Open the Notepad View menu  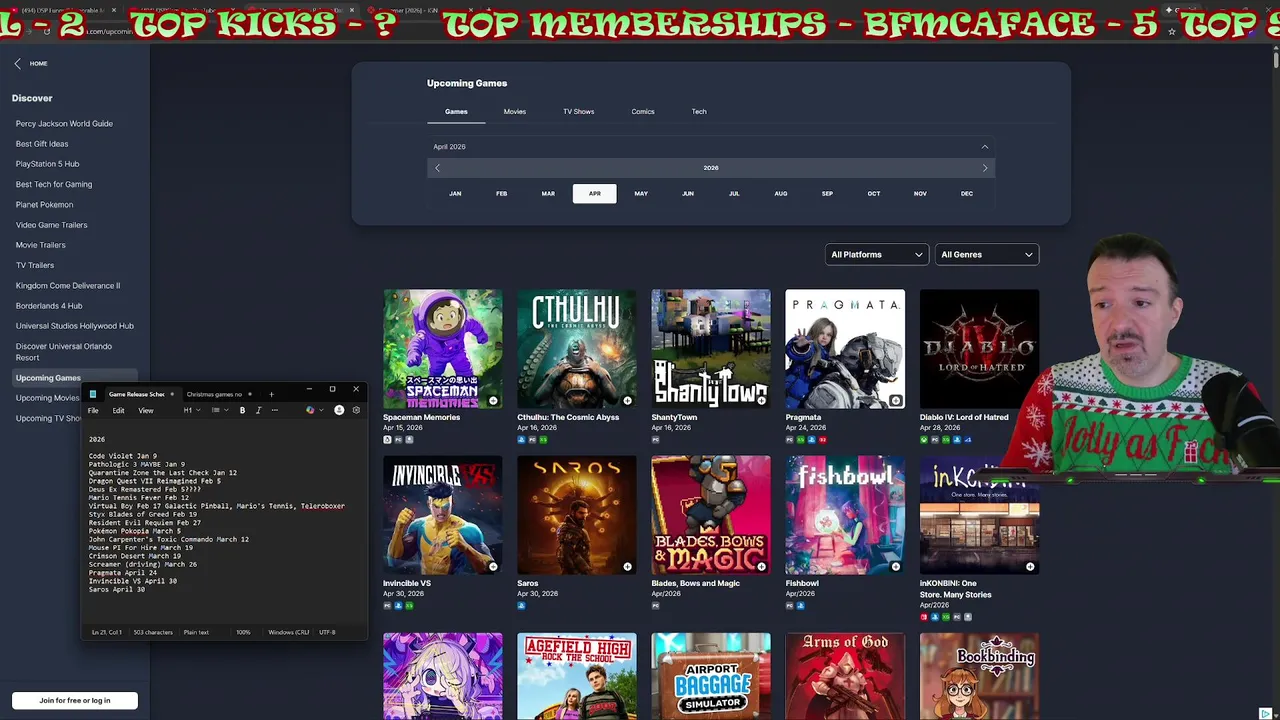[x=146, y=410]
